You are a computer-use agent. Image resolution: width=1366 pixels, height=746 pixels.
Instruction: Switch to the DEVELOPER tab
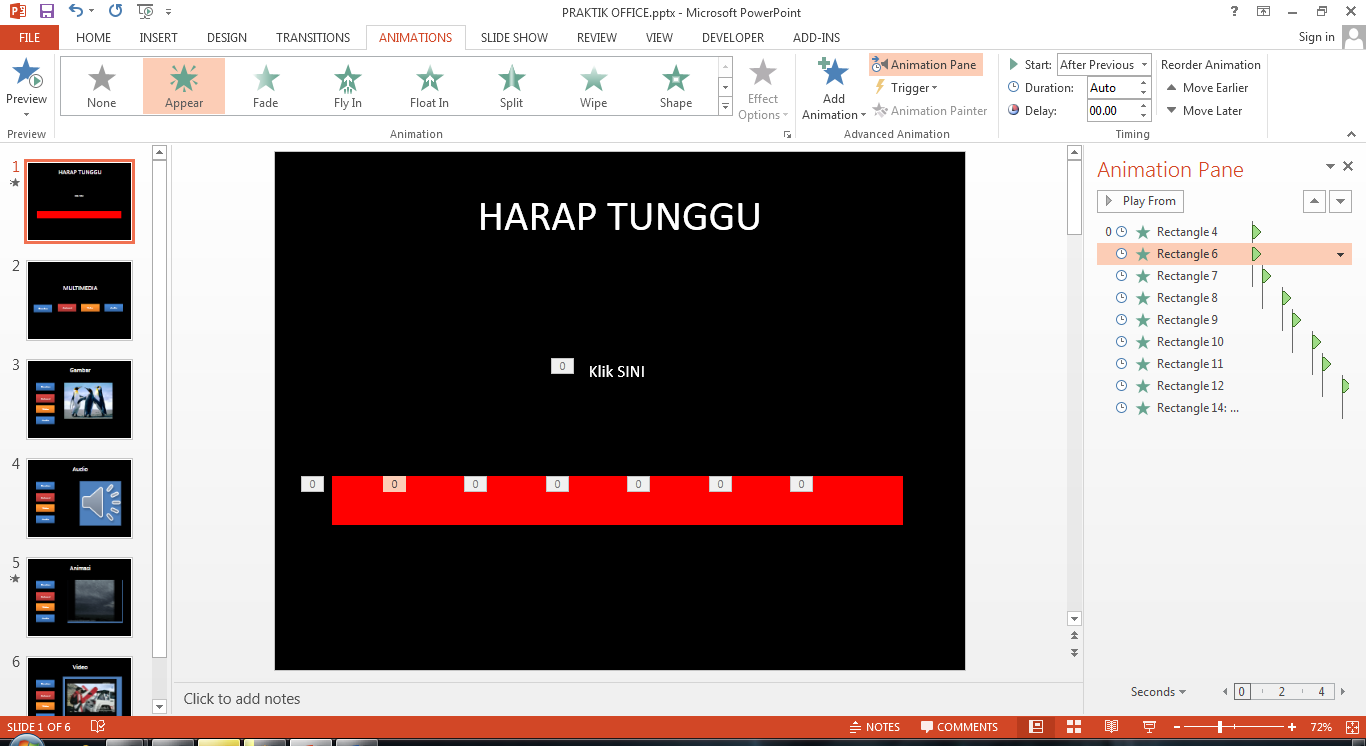(x=733, y=38)
